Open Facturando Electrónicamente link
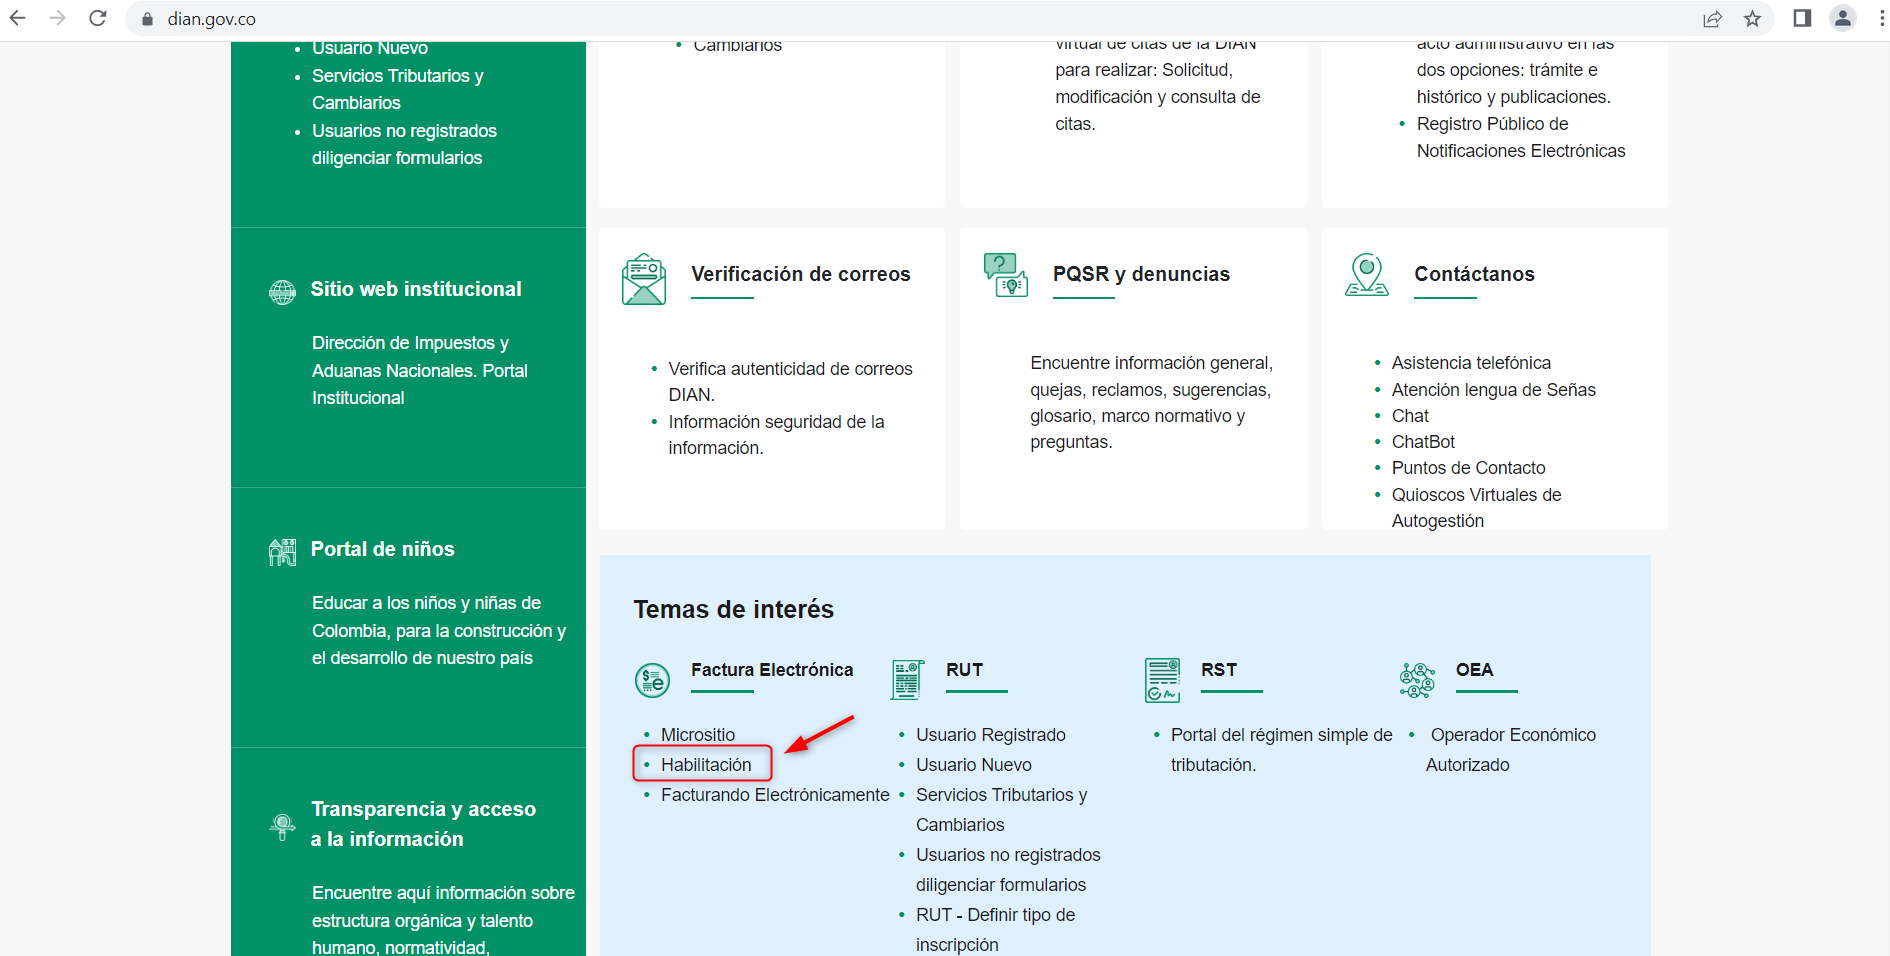Viewport: 1890px width, 956px height. click(x=774, y=795)
